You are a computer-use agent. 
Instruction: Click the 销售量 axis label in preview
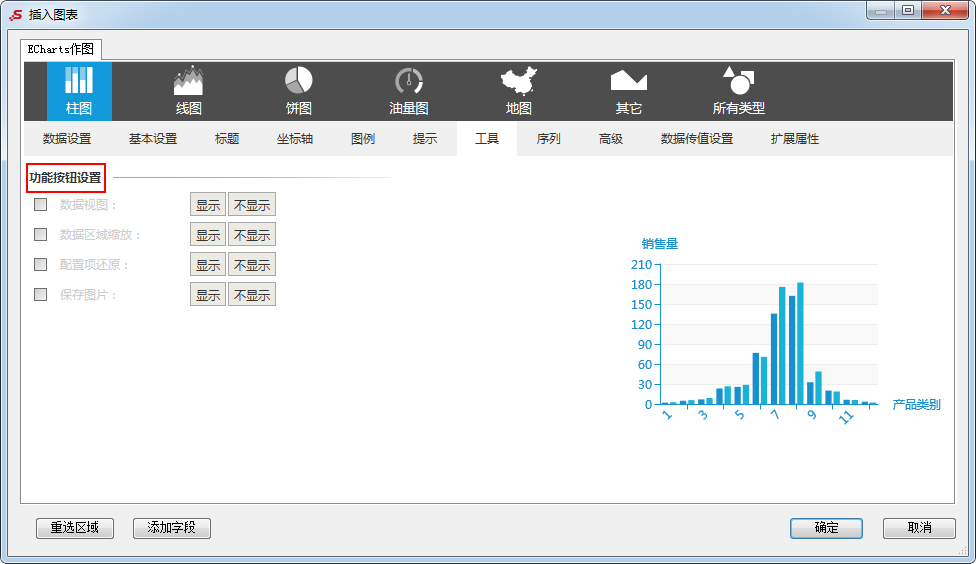pos(660,243)
